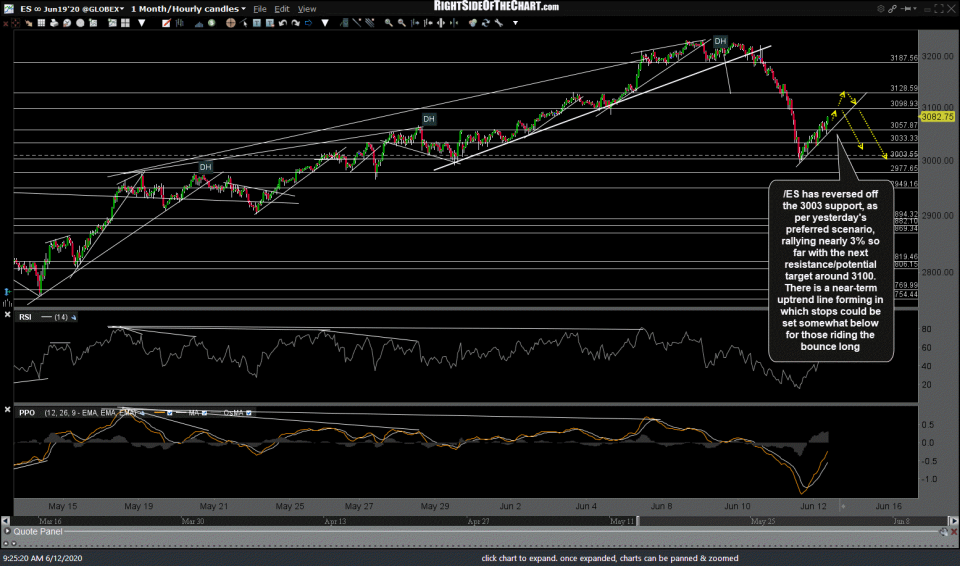Click the cursor pointer tool icon
960x566 pixels.
[x=244, y=23]
